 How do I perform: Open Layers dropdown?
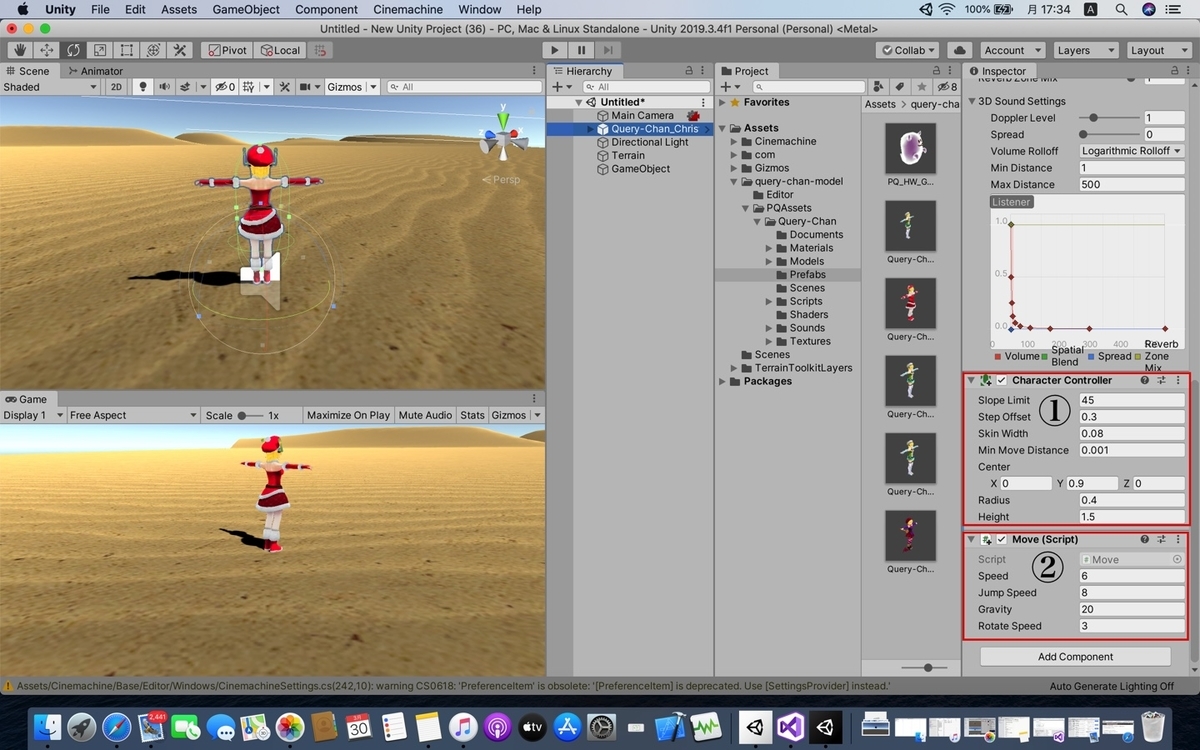1085,50
